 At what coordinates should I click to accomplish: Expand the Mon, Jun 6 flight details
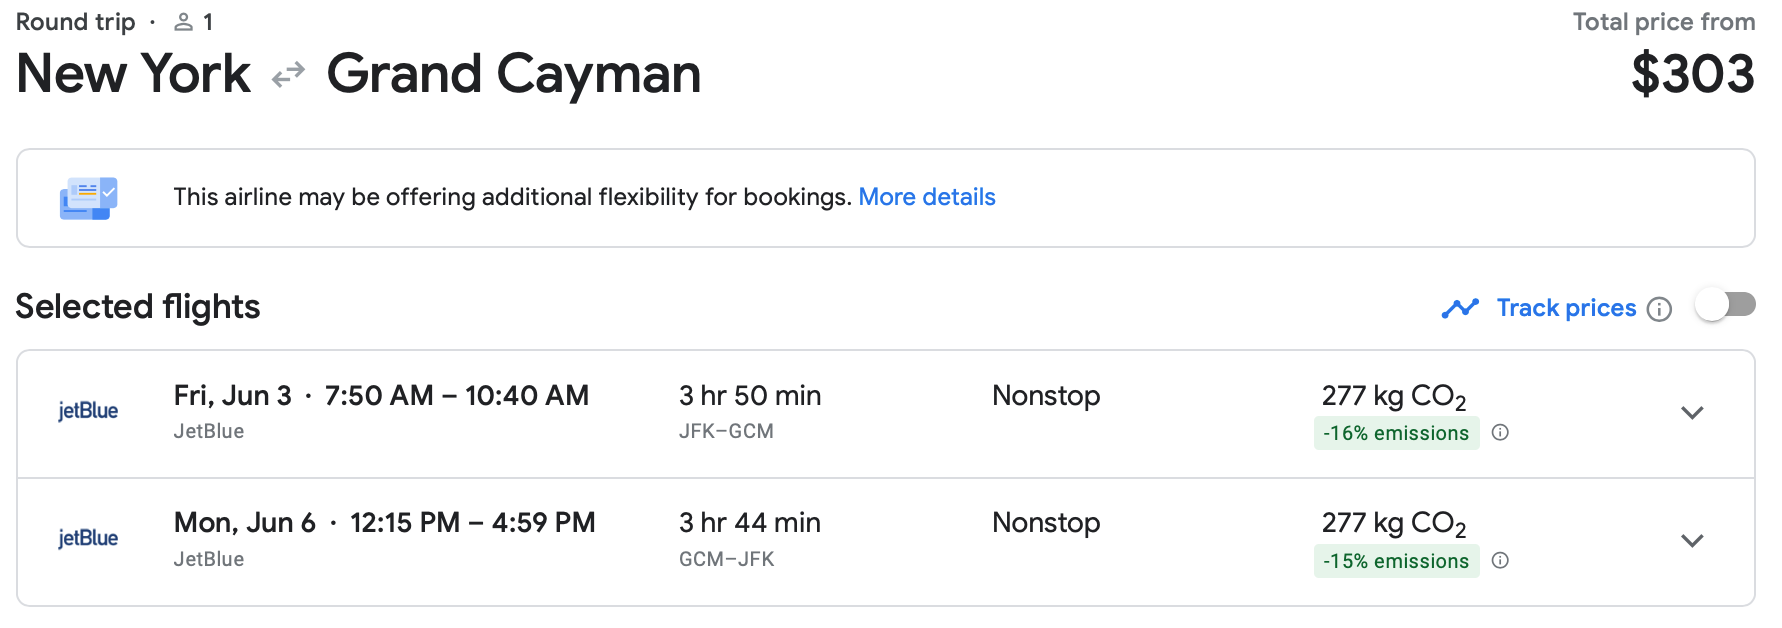pyautogui.click(x=1692, y=541)
